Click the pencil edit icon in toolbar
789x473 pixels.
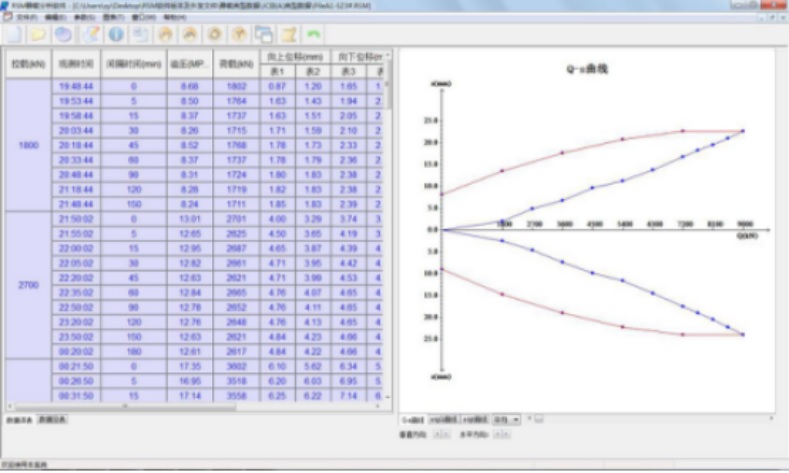(90, 34)
